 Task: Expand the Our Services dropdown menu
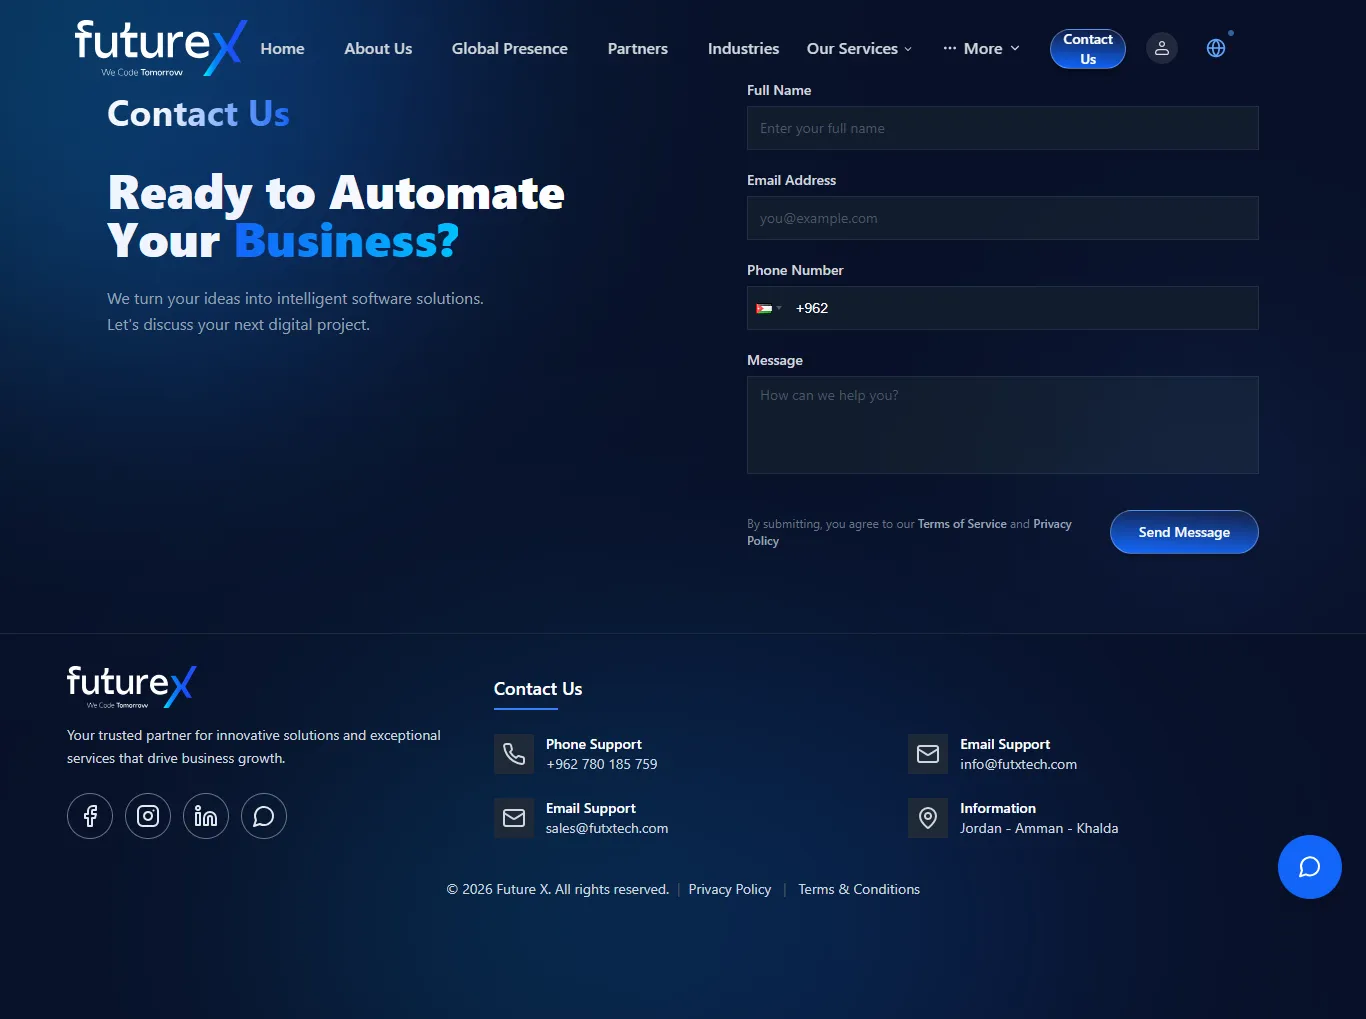(859, 48)
